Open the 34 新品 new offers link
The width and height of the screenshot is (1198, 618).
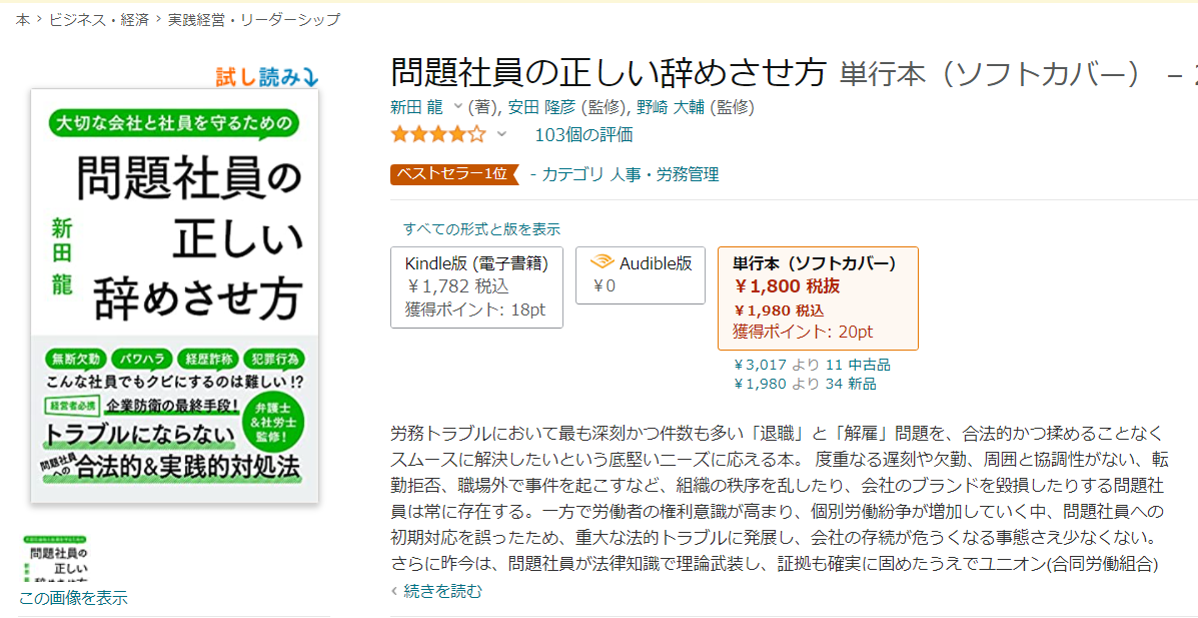(852, 384)
